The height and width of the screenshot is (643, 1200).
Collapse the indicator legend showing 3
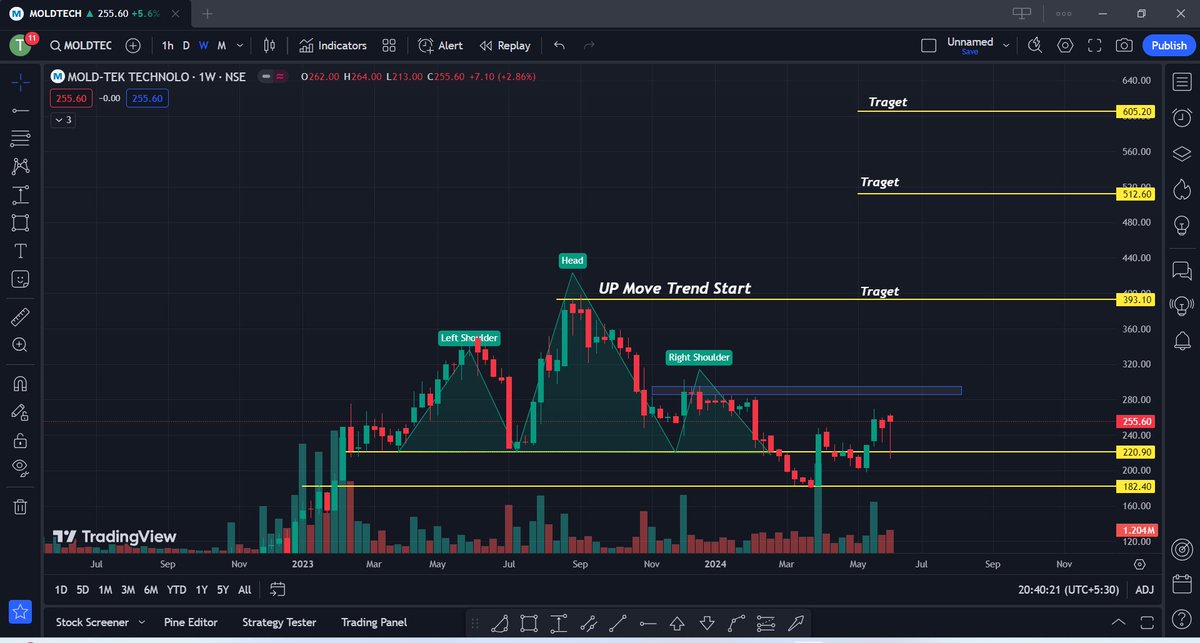click(x=62, y=120)
